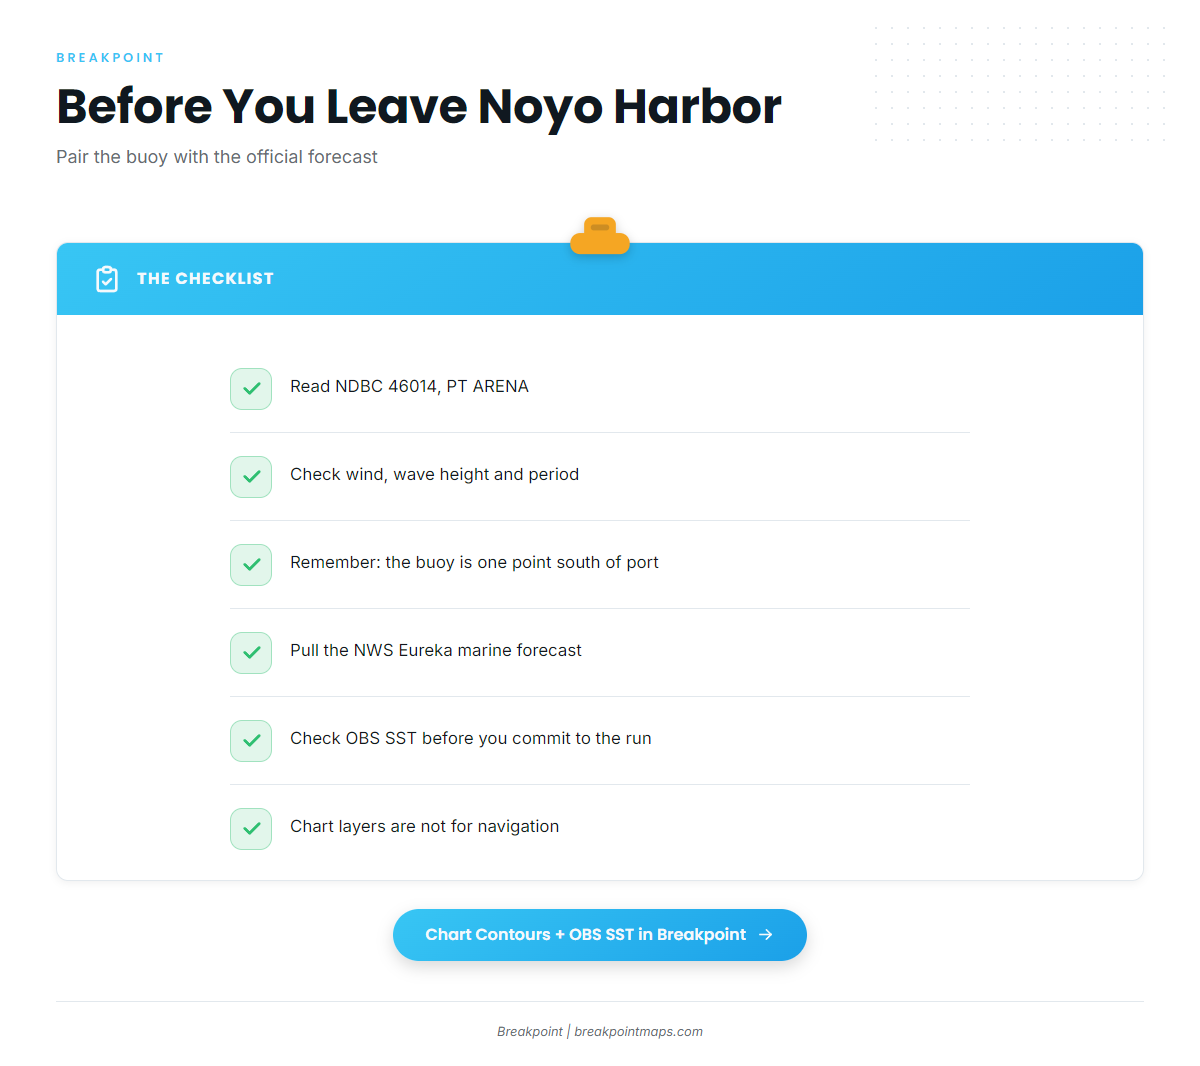Uncheck the Check OBS SST checkbox
1200x1066 pixels.
(x=251, y=741)
